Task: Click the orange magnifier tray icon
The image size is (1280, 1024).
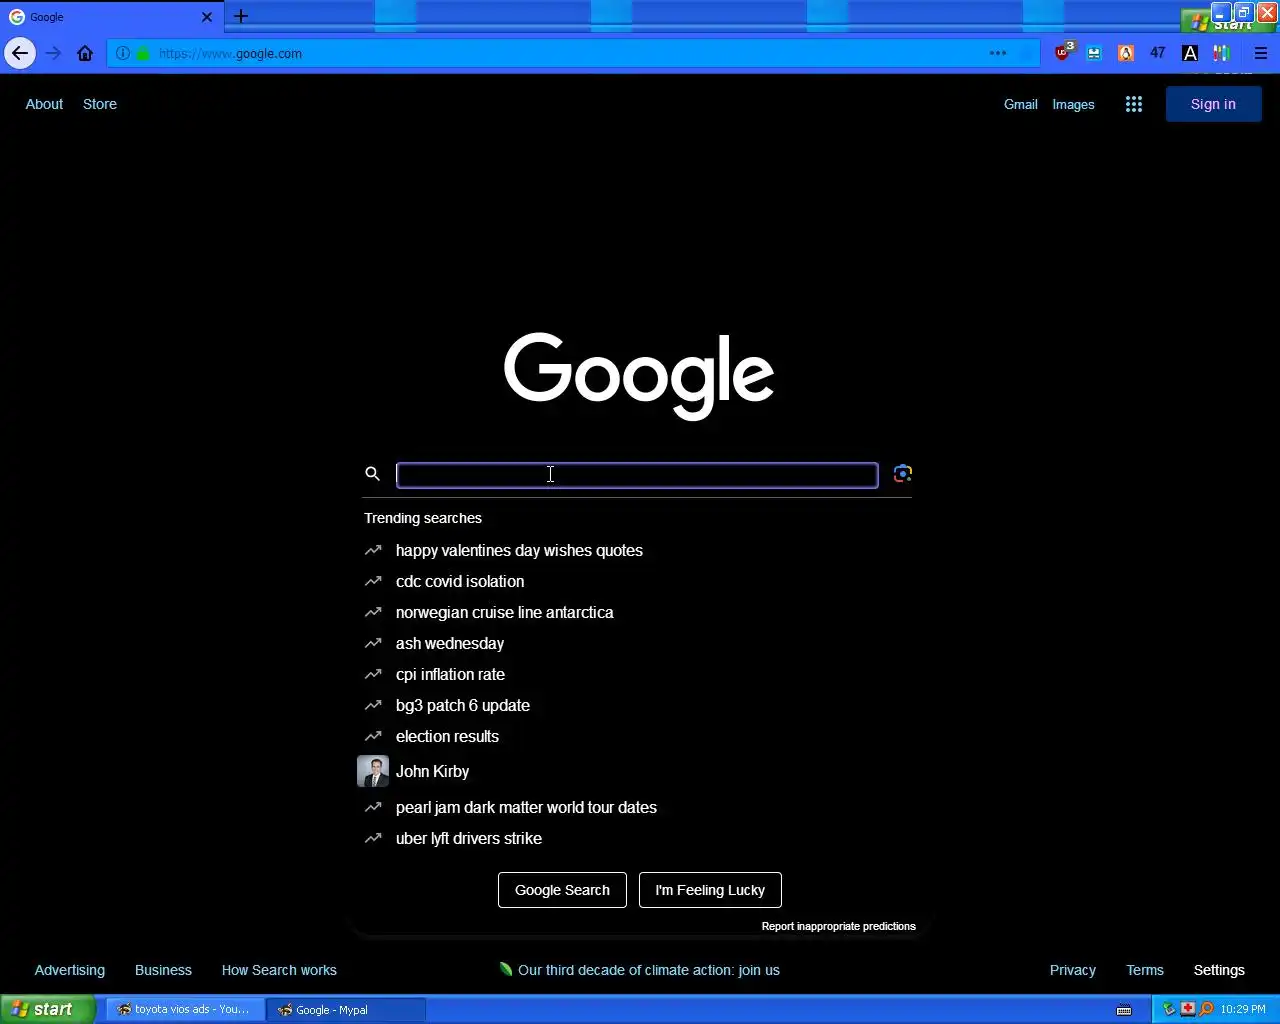Action: tap(1206, 1009)
